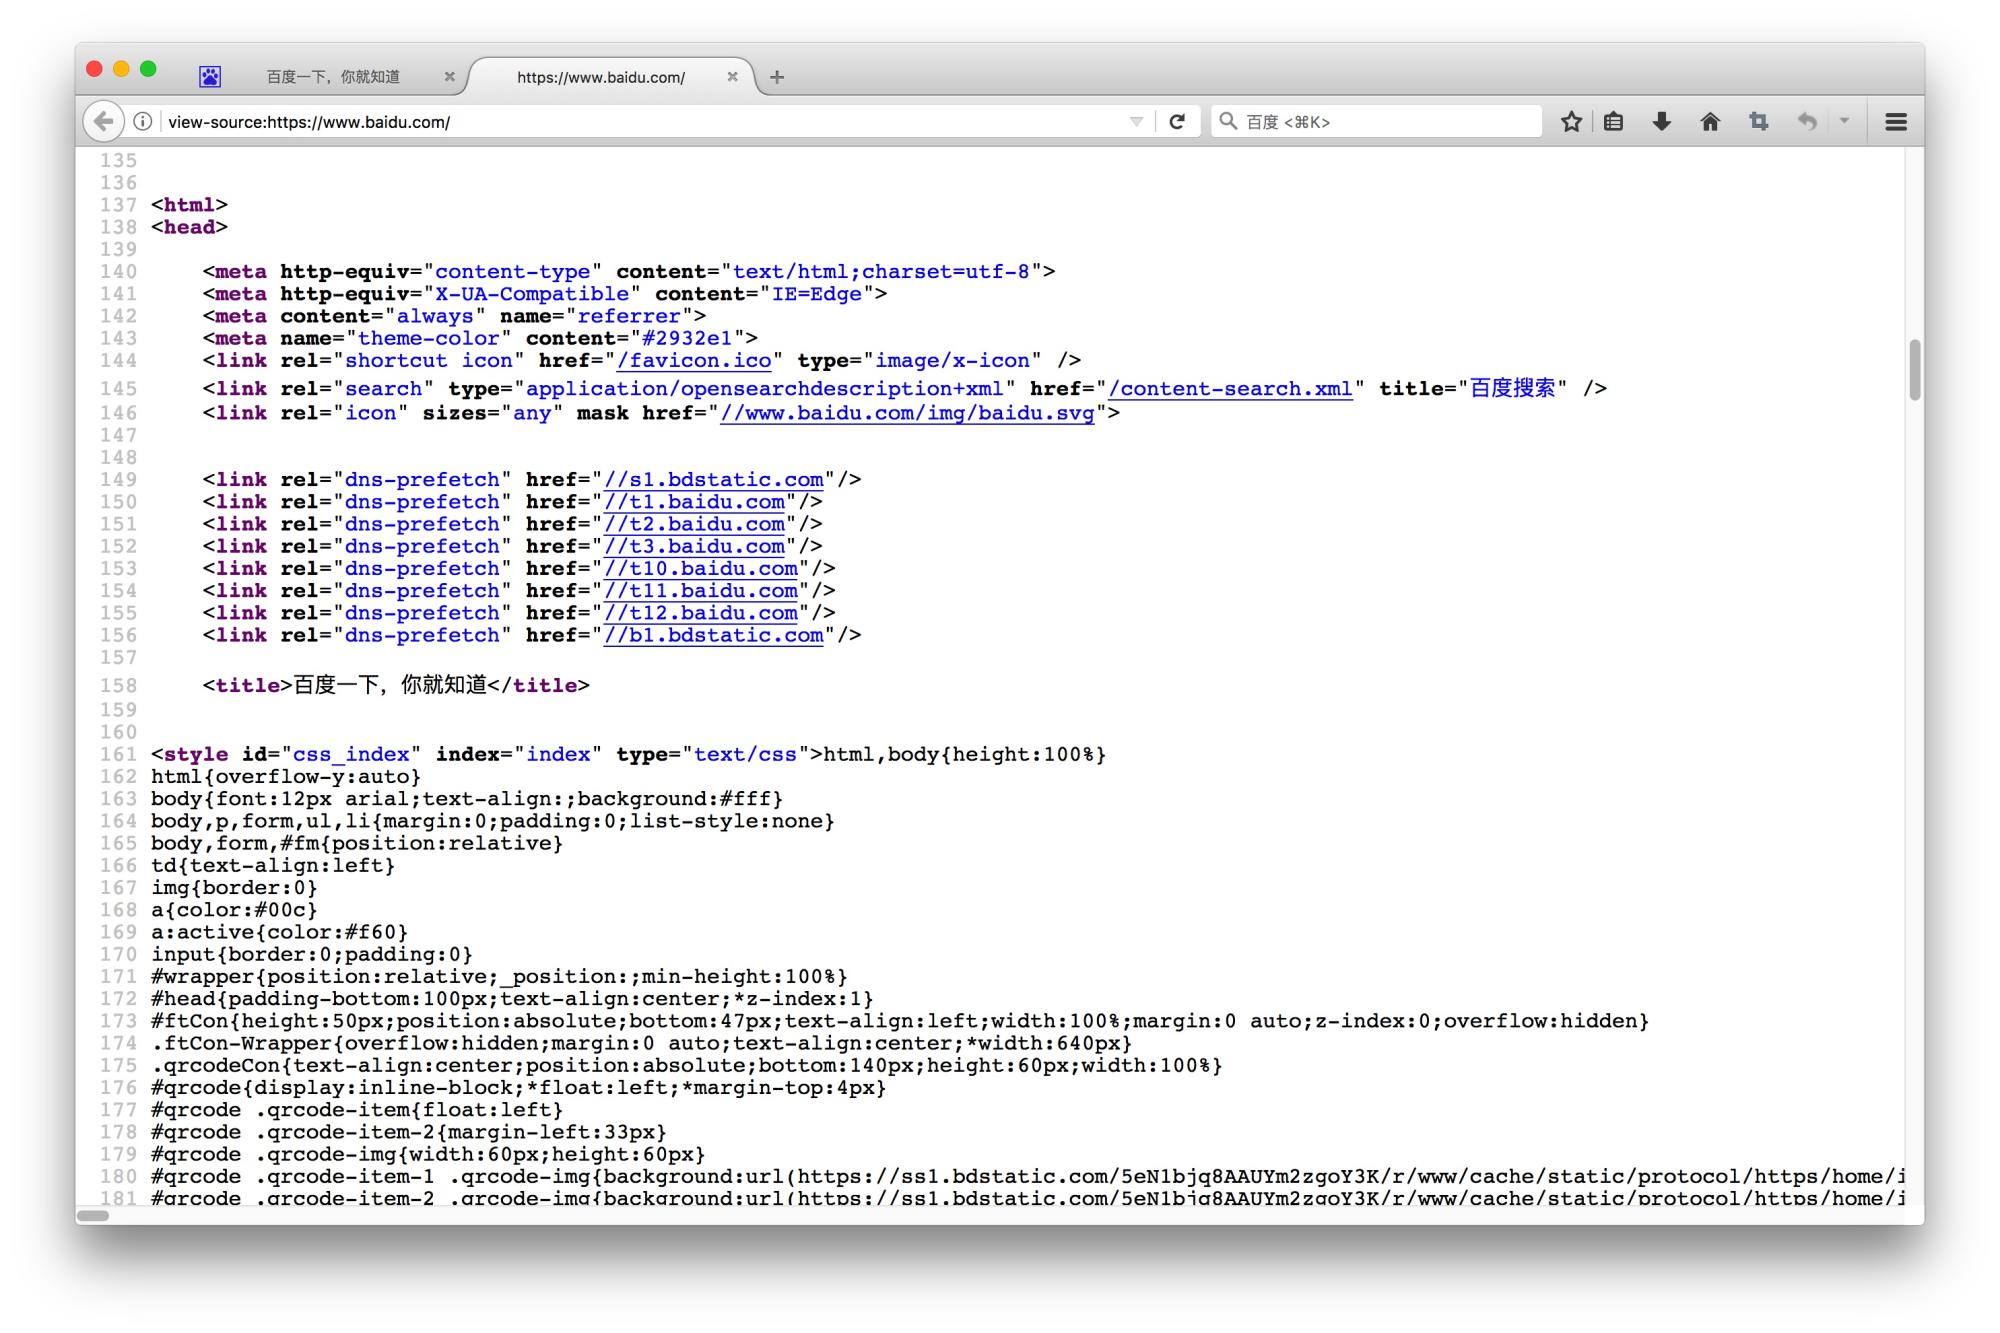Image resolution: width=2000 pixels, height=1333 pixels.
Task: Click the line a:active{color:#f60}
Action: (x=279, y=932)
